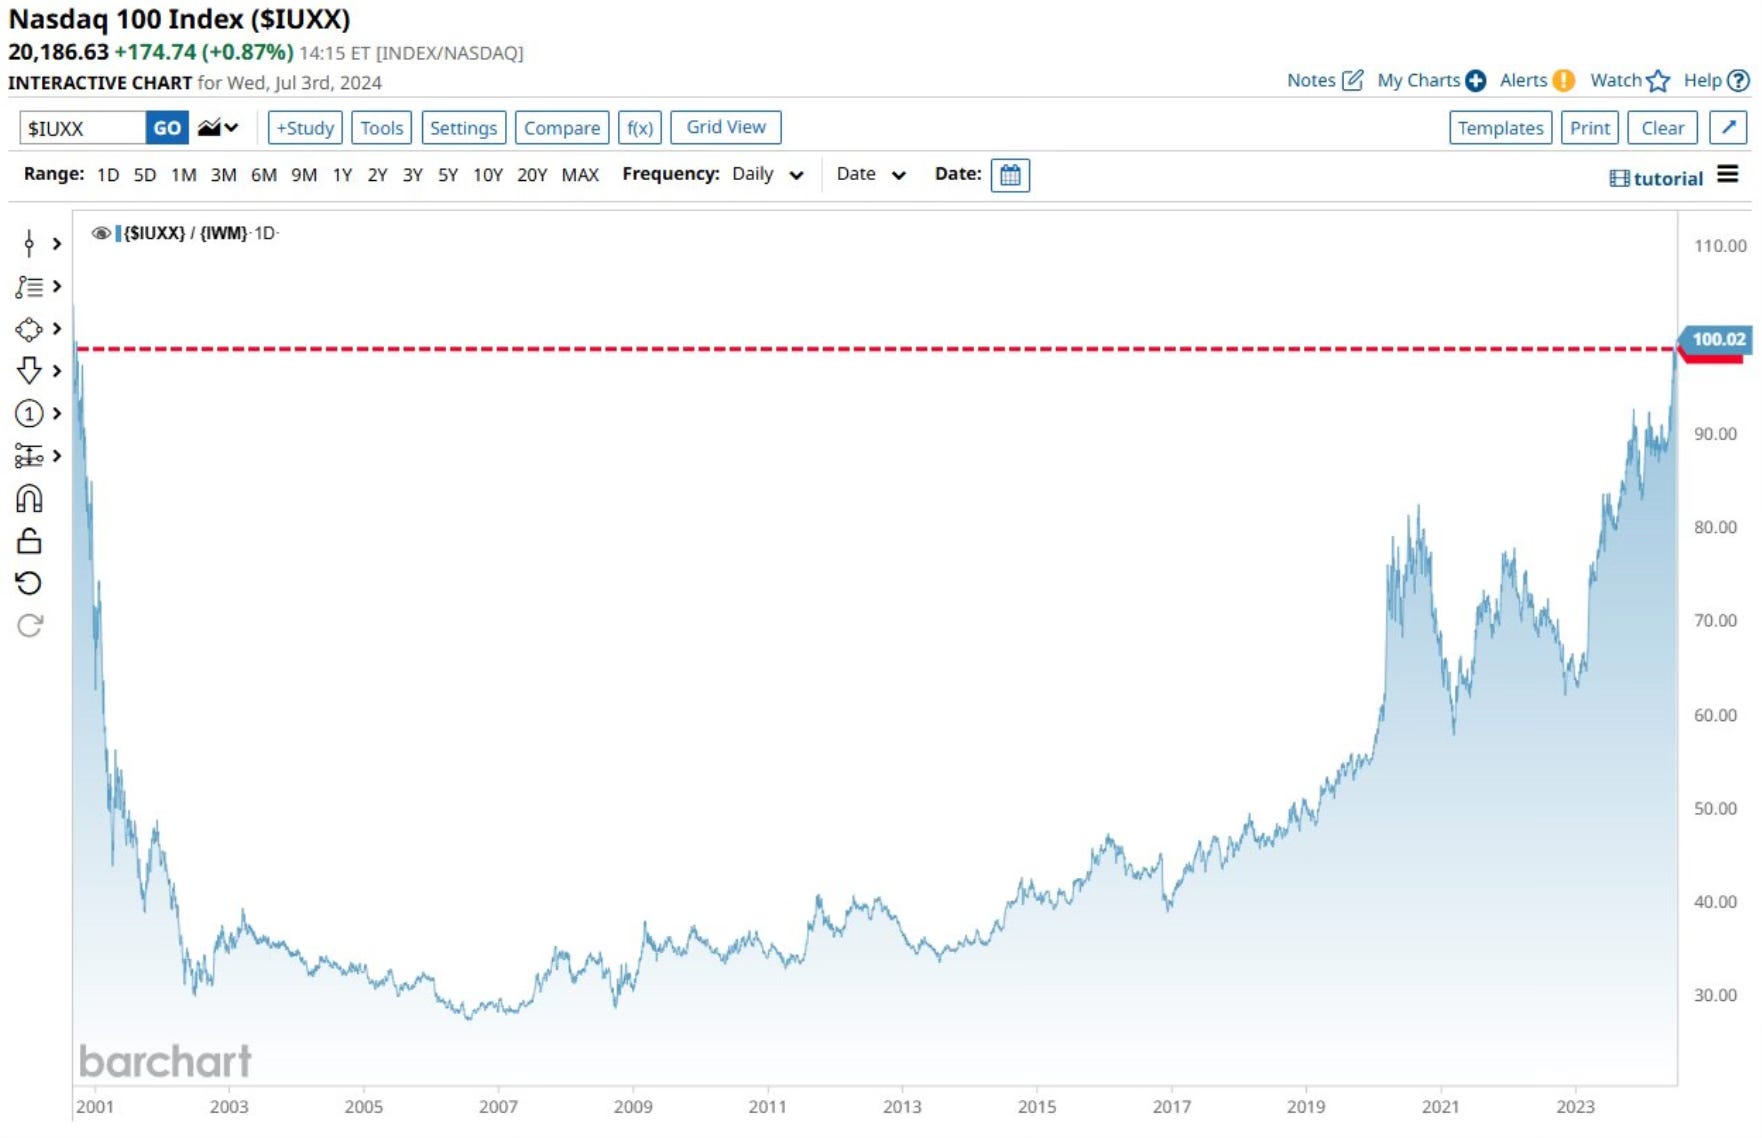
Task: Select the 9M range
Action: tap(304, 175)
